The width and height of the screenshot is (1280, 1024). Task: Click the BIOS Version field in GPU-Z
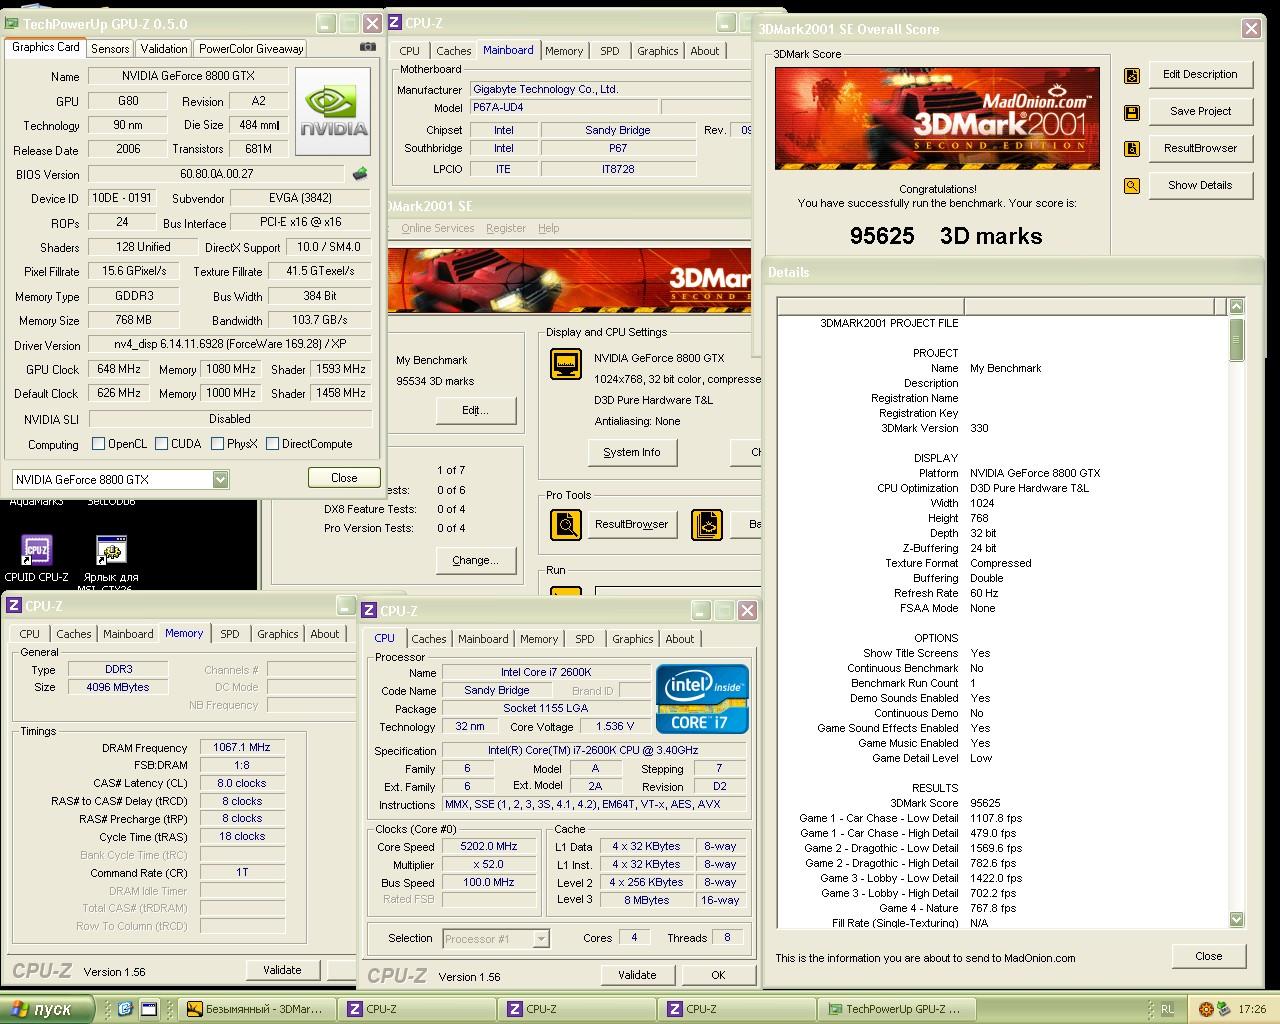(x=216, y=174)
